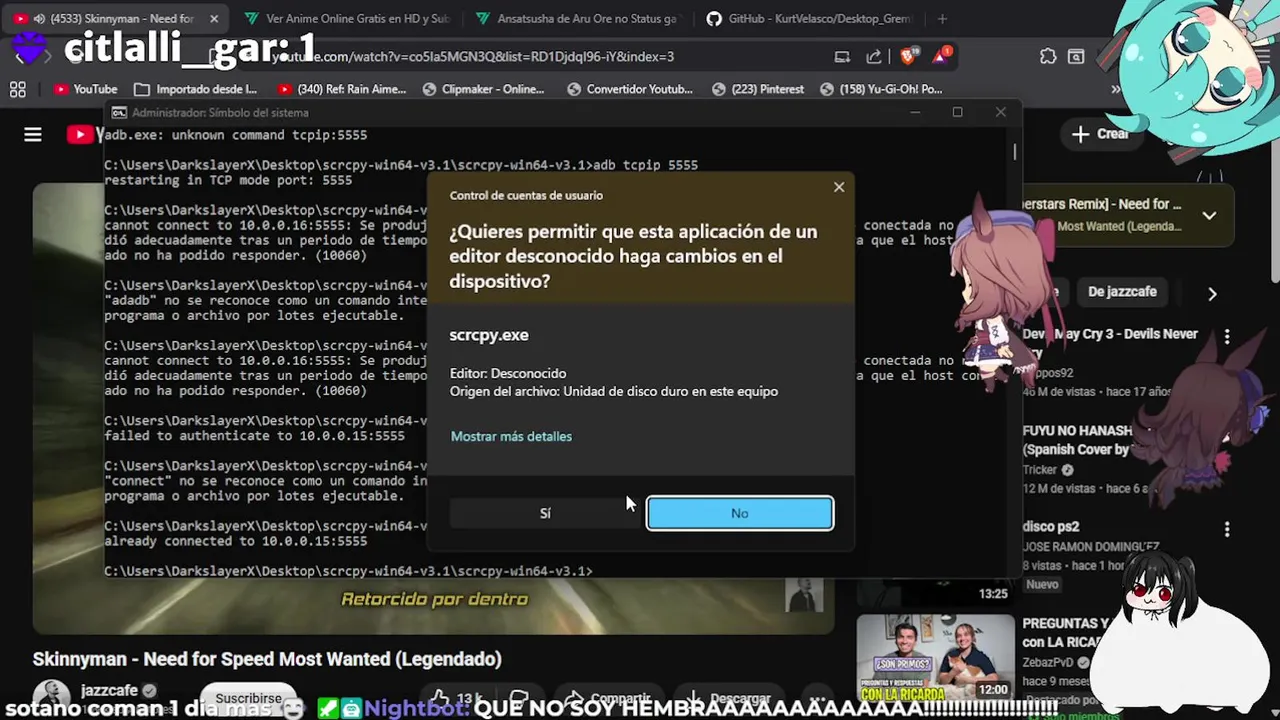Image resolution: width=1280 pixels, height=720 pixels.
Task: Open the YouTube hamburger guide menu
Action: (x=33, y=134)
